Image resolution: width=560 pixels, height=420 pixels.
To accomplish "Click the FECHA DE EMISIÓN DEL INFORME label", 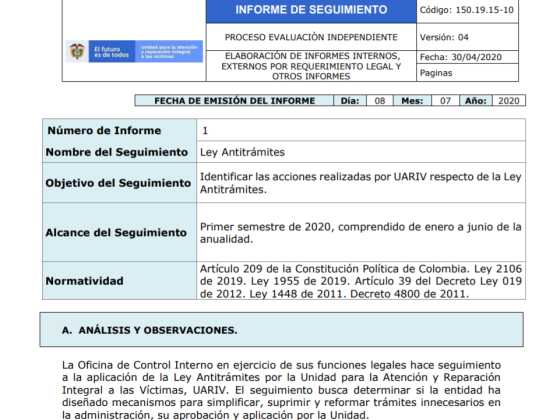I will pos(234,101).
